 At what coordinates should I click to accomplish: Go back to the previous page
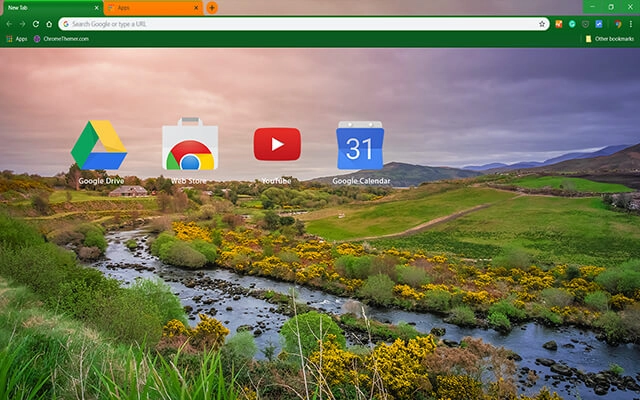click(9, 24)
